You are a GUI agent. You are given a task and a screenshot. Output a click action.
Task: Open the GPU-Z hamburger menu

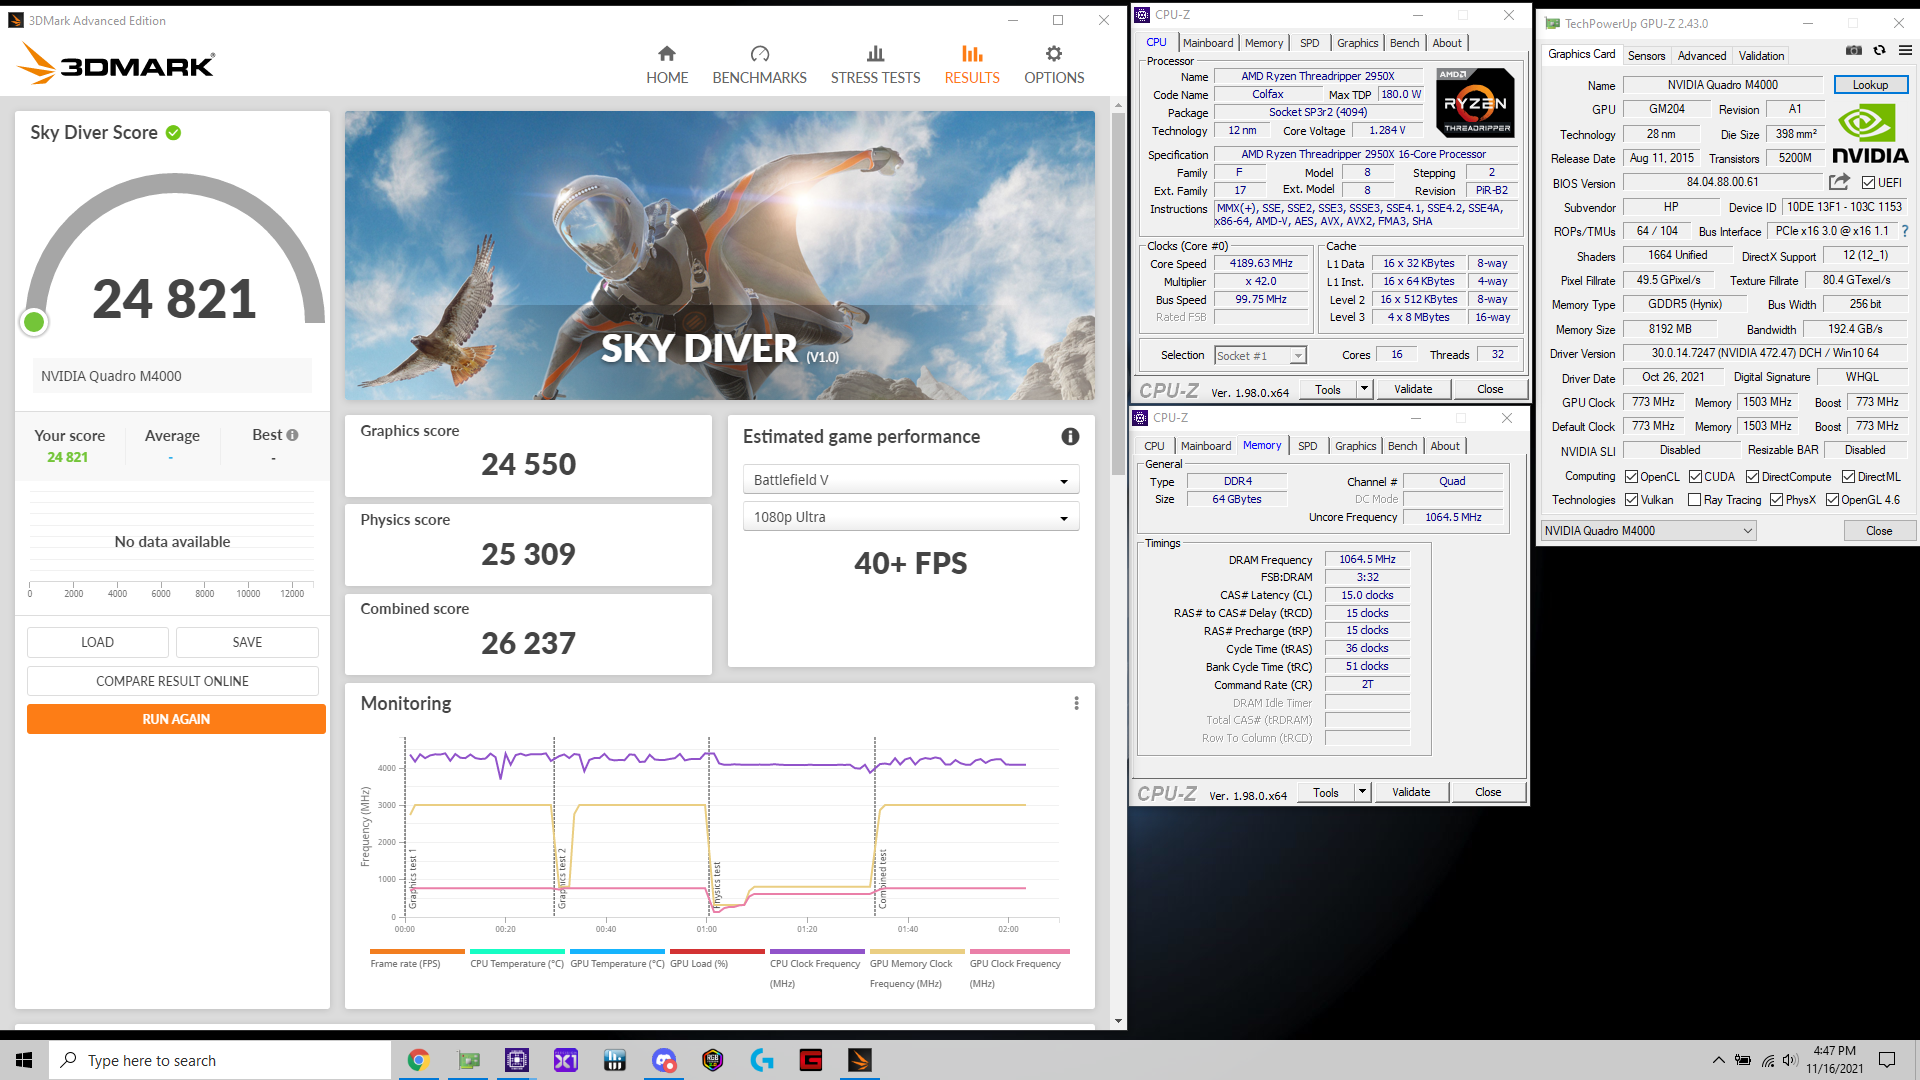(x=1905, y=50)
